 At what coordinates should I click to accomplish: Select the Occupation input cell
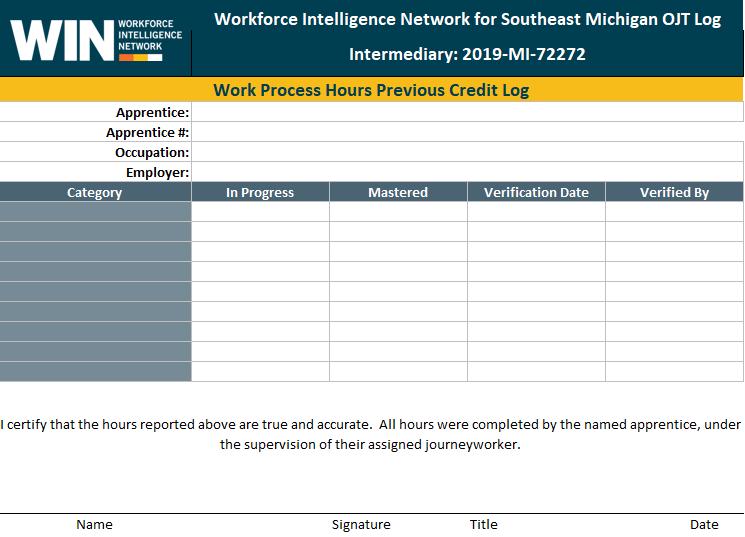coord(467,152)
